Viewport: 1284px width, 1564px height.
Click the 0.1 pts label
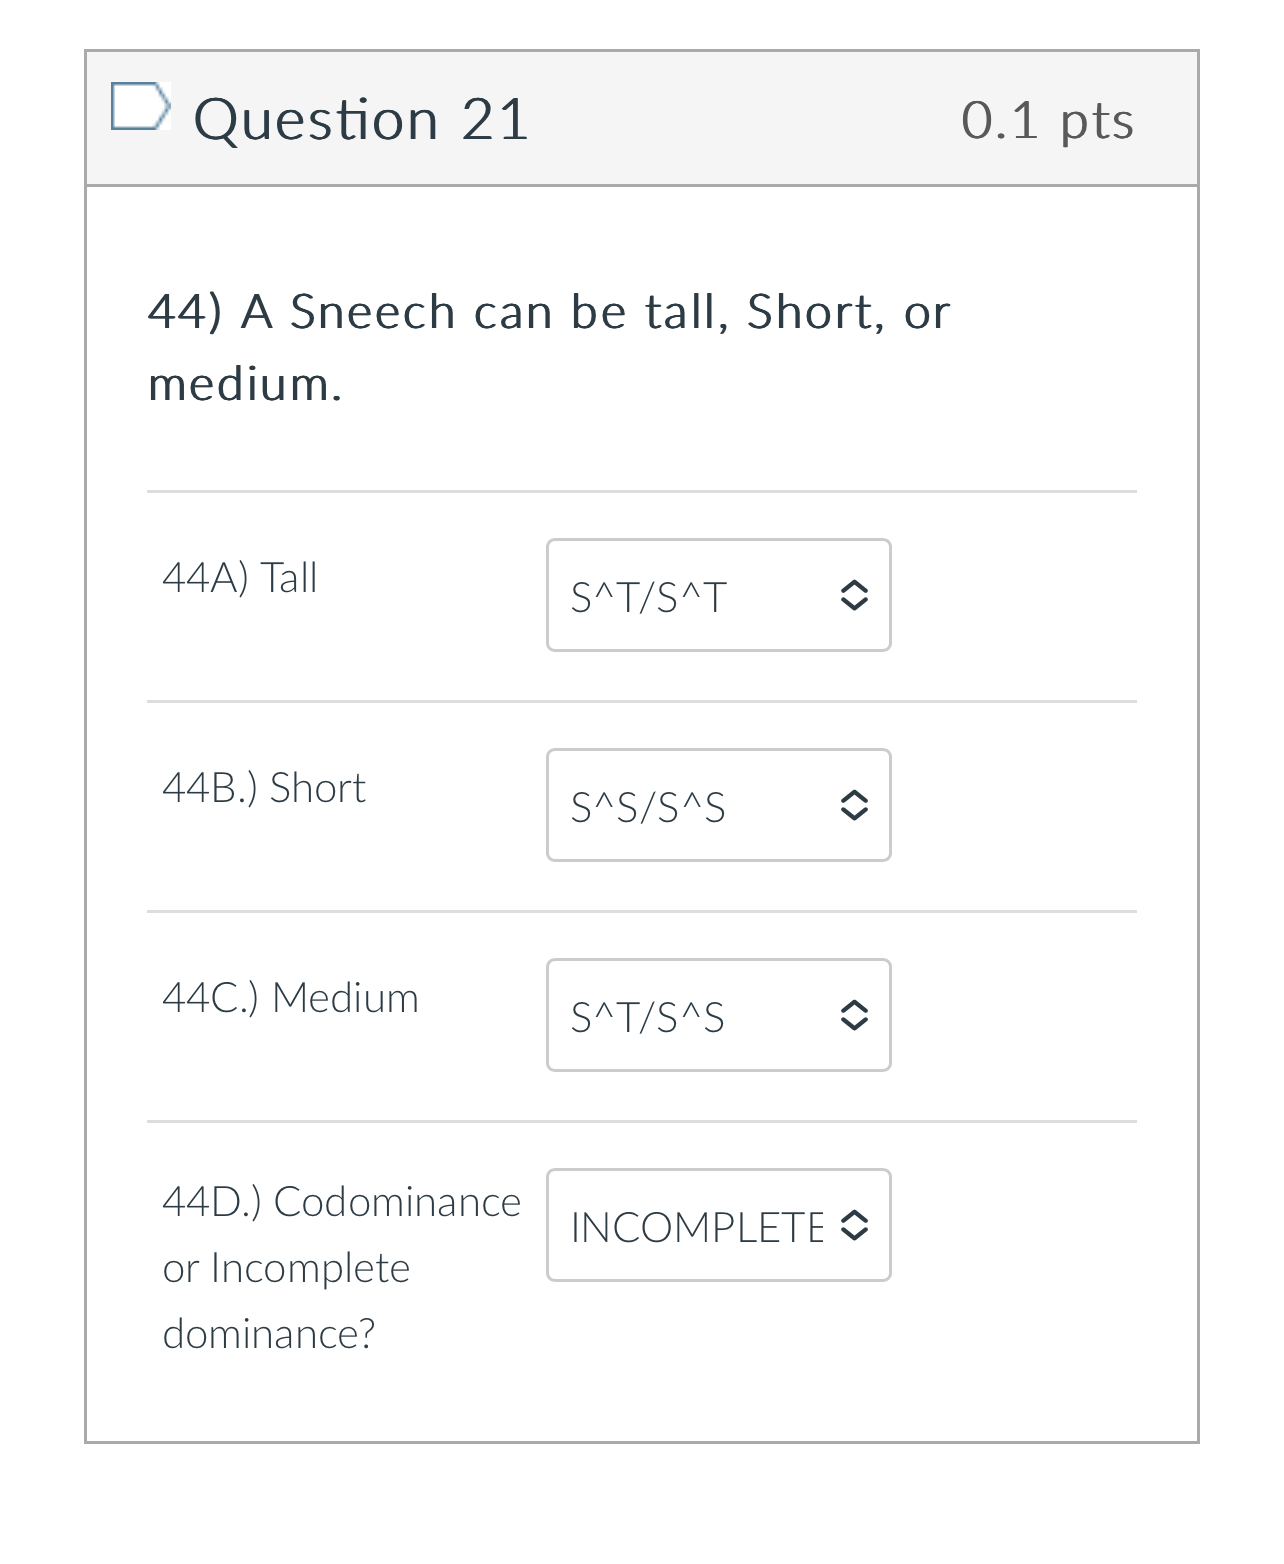pyautogui.click(x=1048, y=121)
